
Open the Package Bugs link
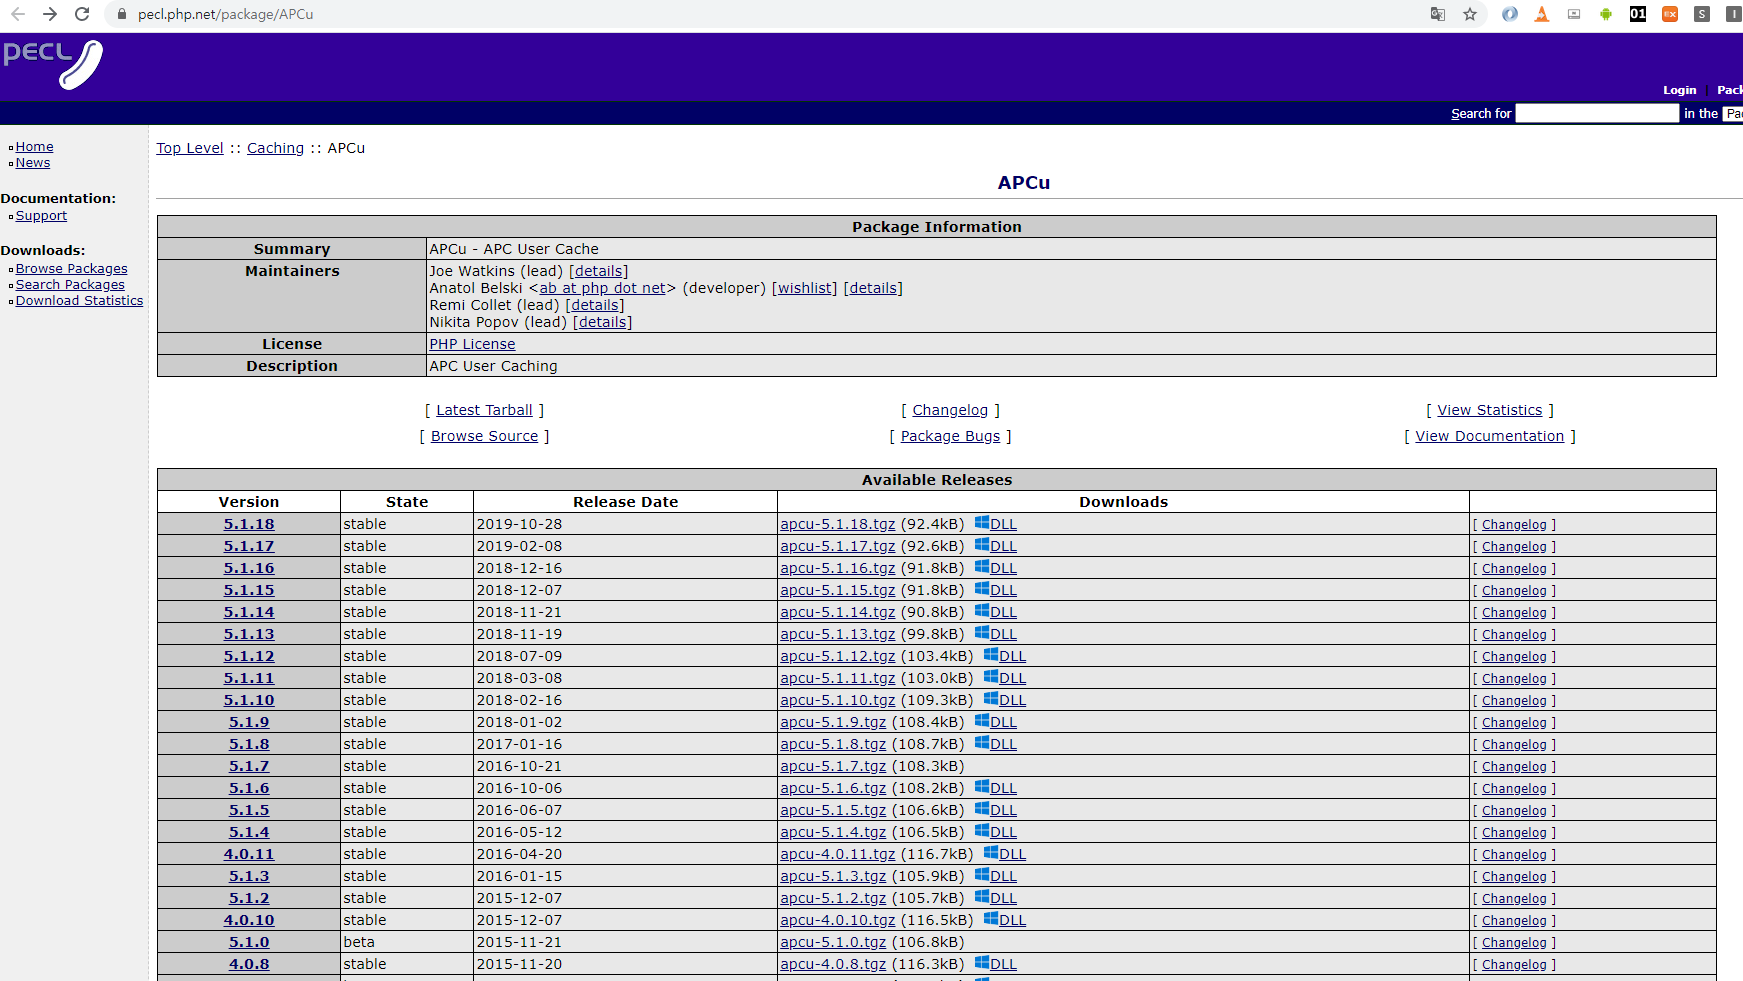tap(951, 436)
